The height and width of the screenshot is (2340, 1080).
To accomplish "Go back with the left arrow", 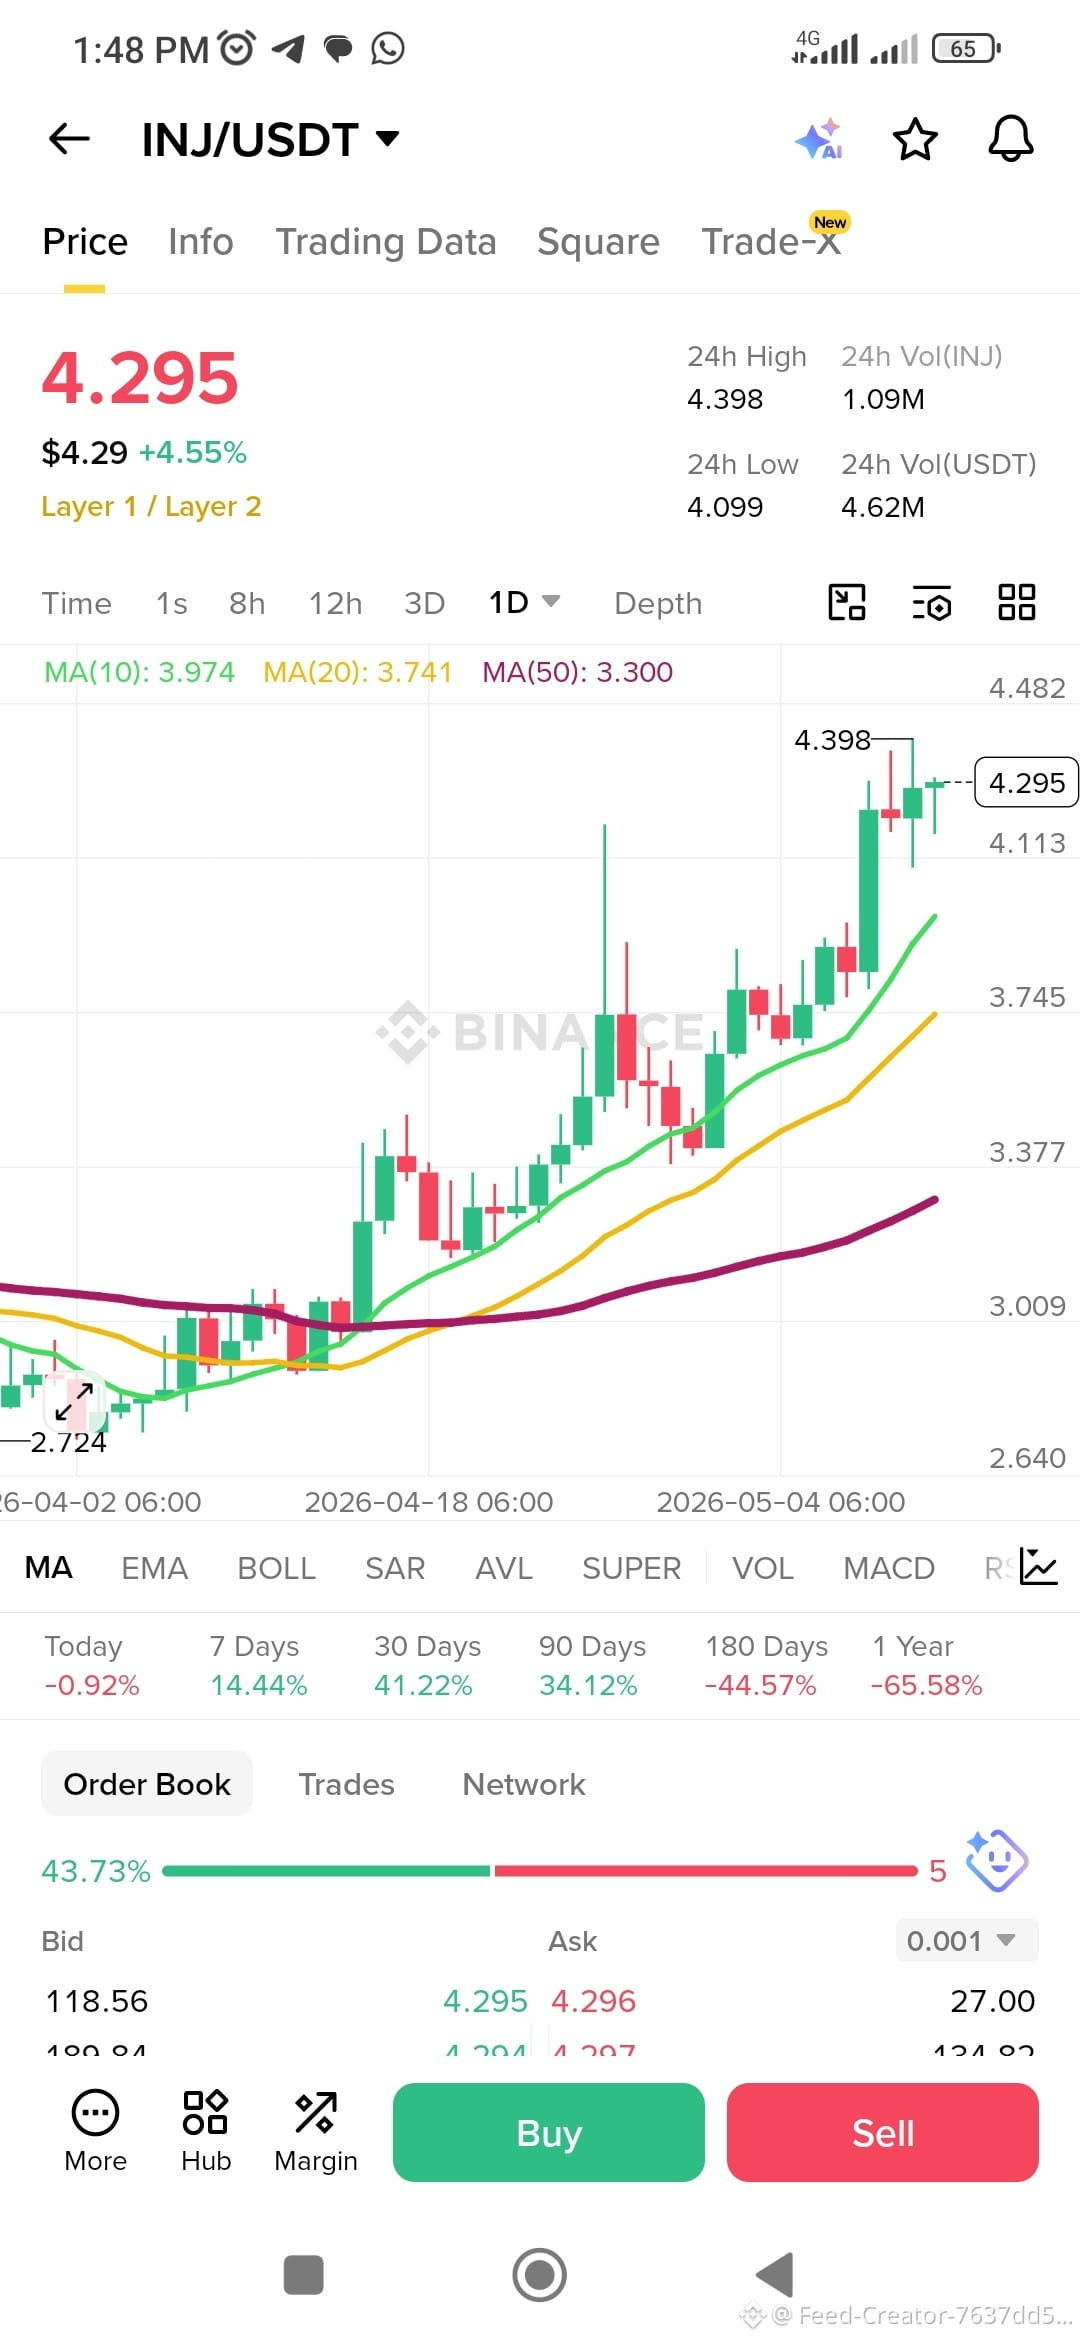I will pyautogui.click(x=69, y=139).
